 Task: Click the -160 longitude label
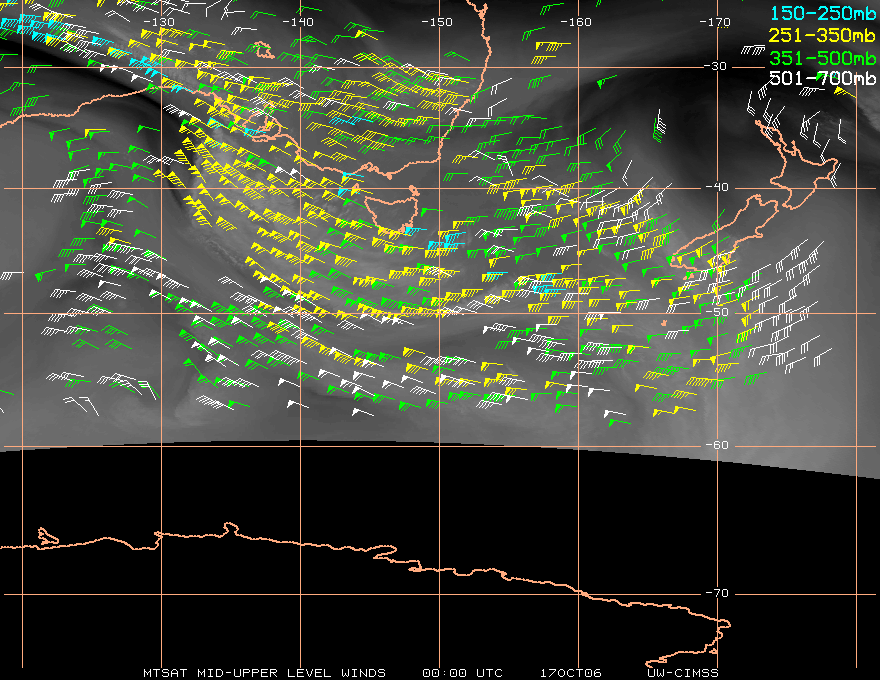click(x=576, y=22)
